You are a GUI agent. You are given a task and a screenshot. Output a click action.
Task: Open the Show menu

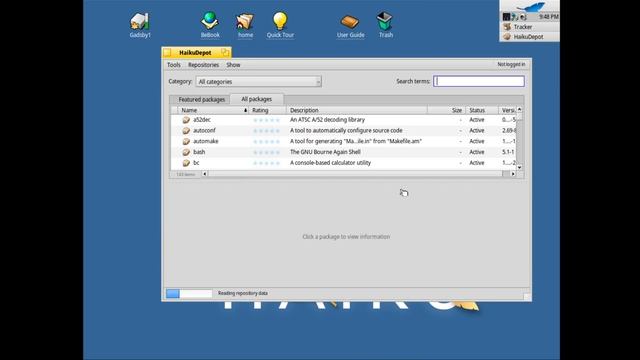click(x=233, y=65)
